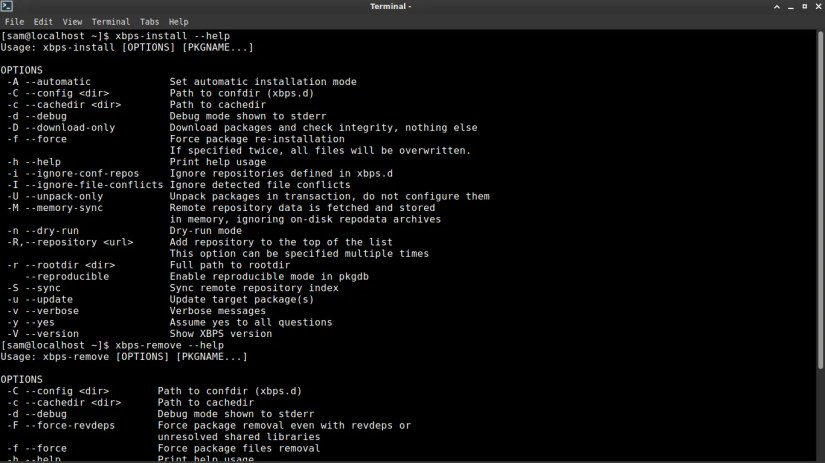825x463 pixels.
Task: Click 'Force package re-installation' description
Action: [x=257, y=139]
